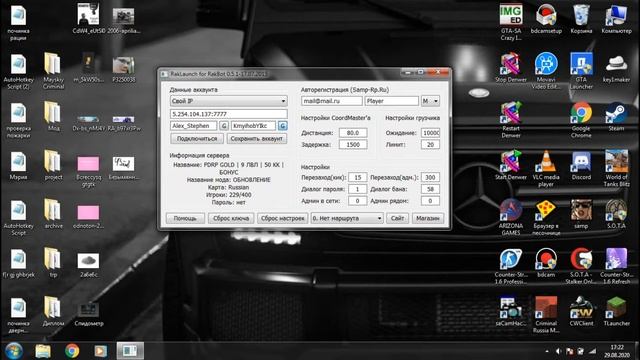Screen dimensions: 640x360
Task: Open the Mayskiy Criminal folder
Action: 53,71
